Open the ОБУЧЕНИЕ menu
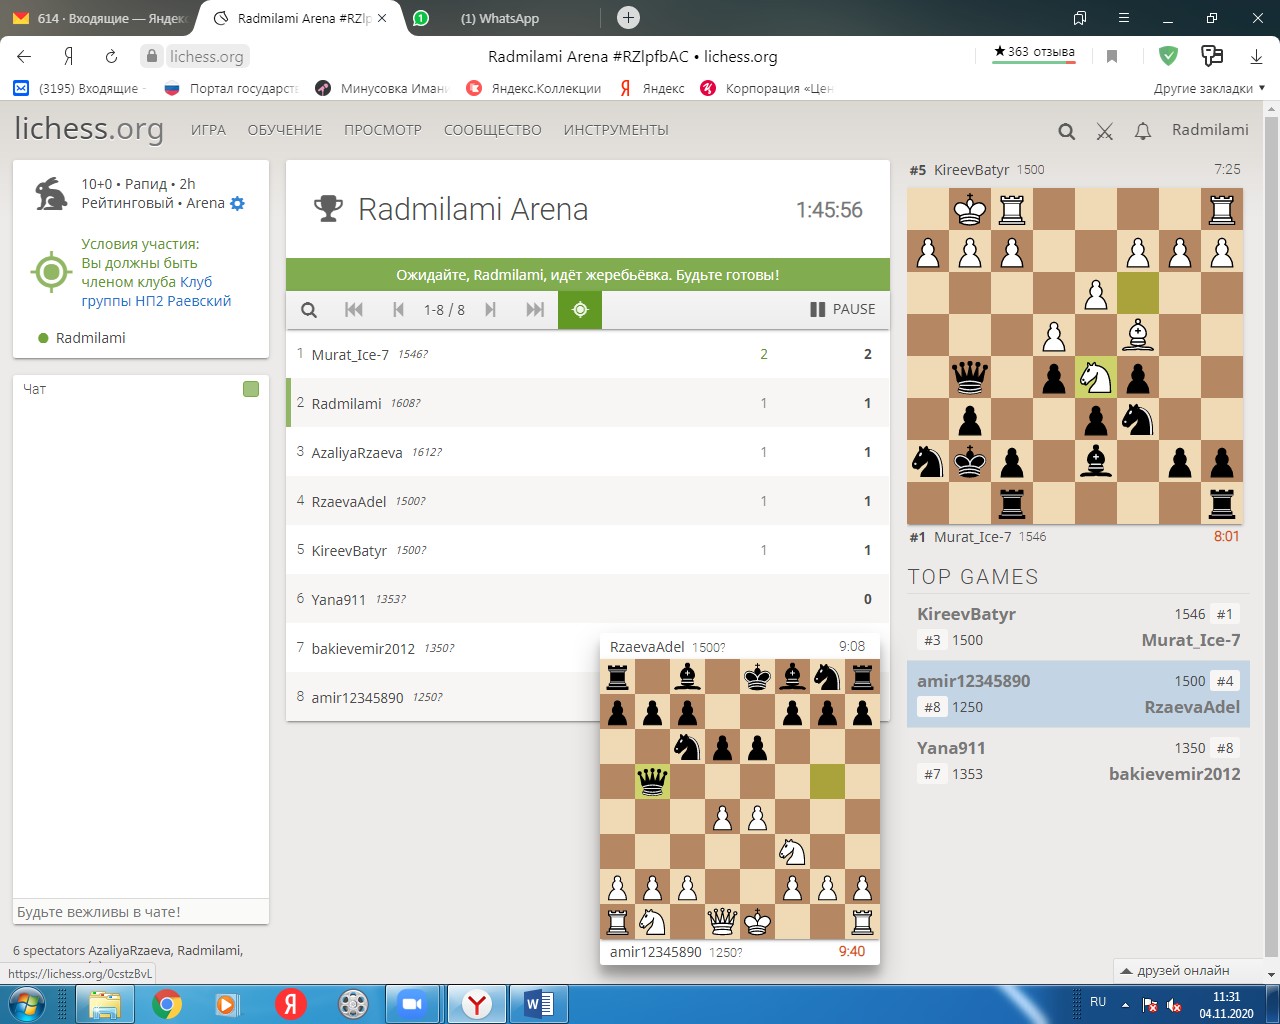Screen dimensions: 1280x1024 285,130
